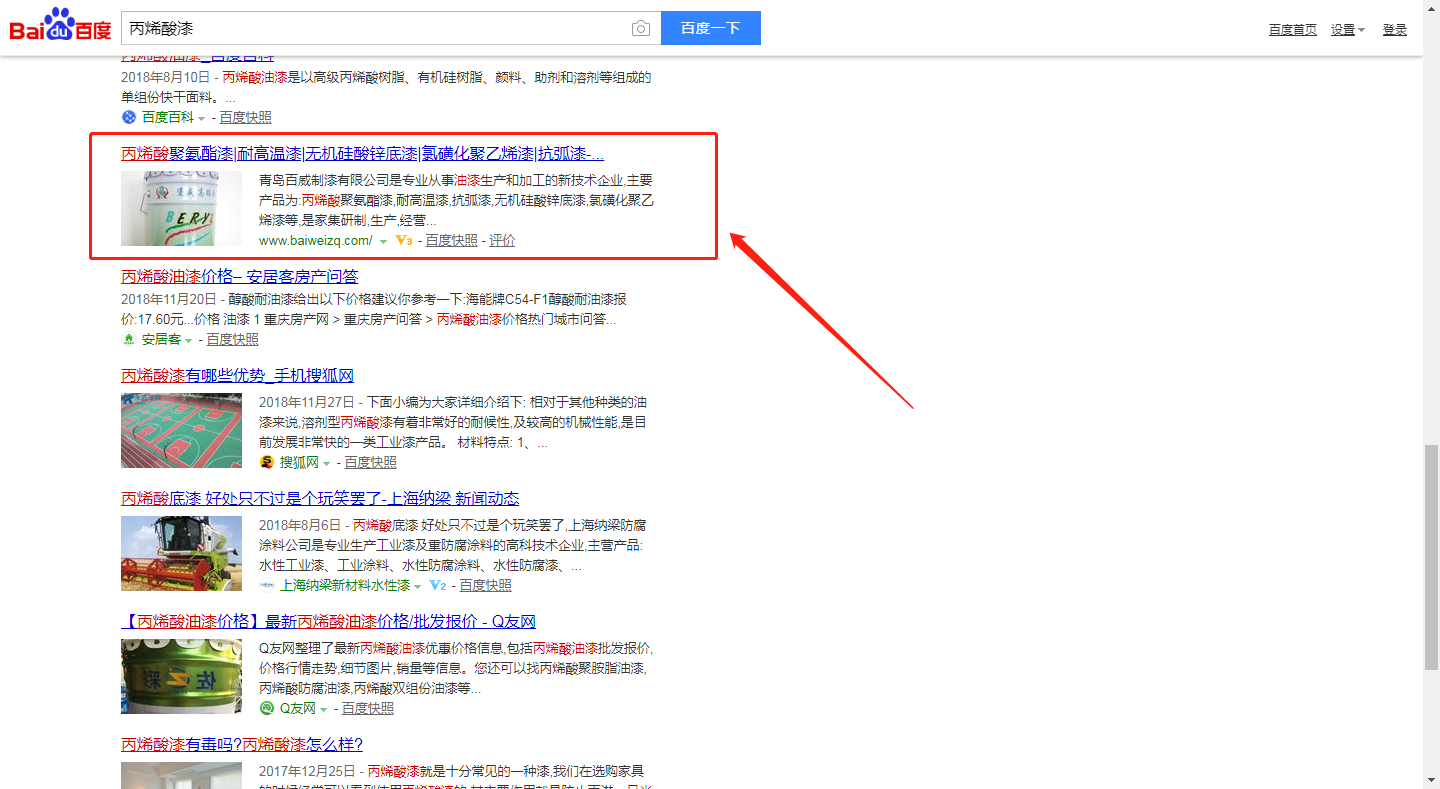
Task: Click the 百度一下 search button
Action: pyautogui.click(x=711, y=28)
